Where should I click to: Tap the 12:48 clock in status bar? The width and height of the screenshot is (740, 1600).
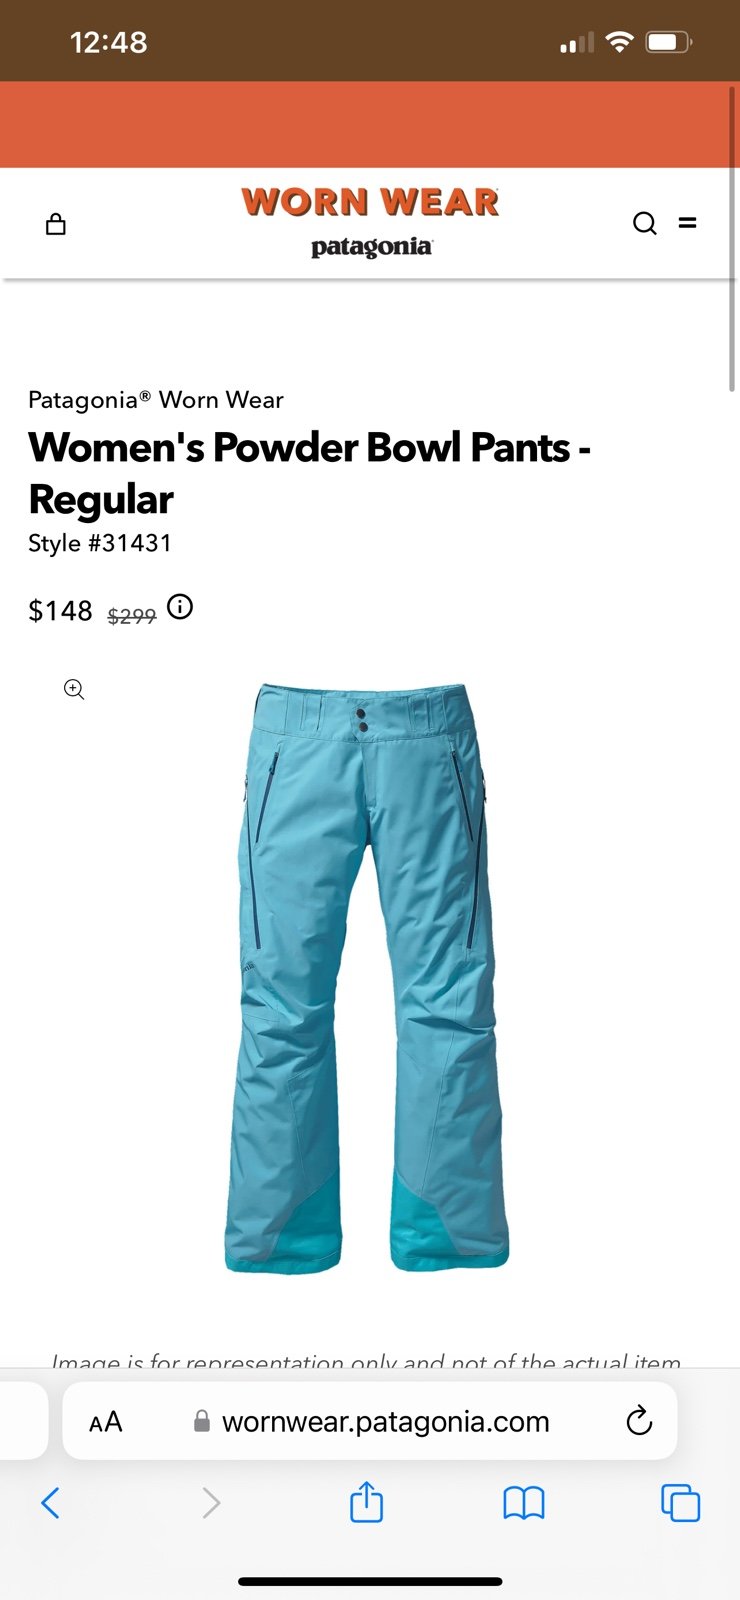click(109, 42)
